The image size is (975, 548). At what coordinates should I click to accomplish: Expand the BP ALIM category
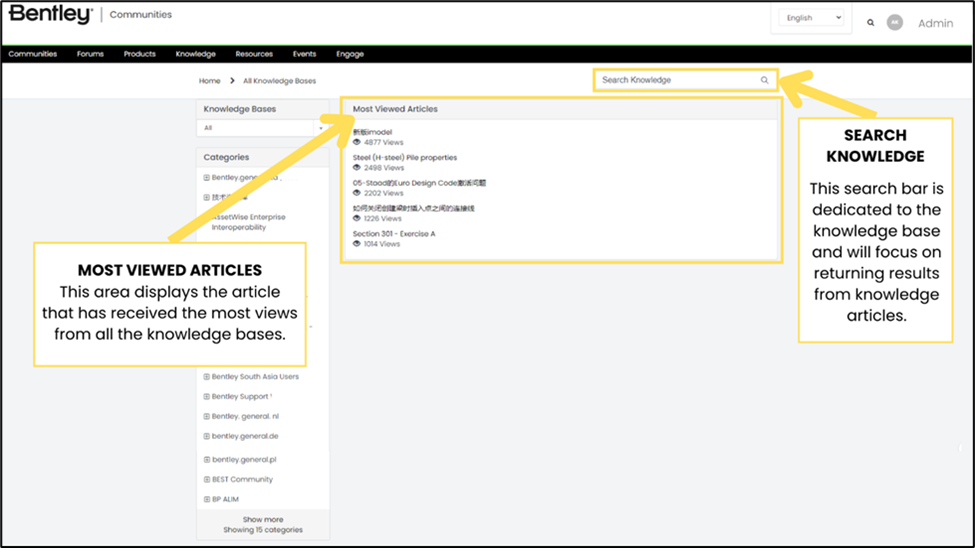point(206,499)
